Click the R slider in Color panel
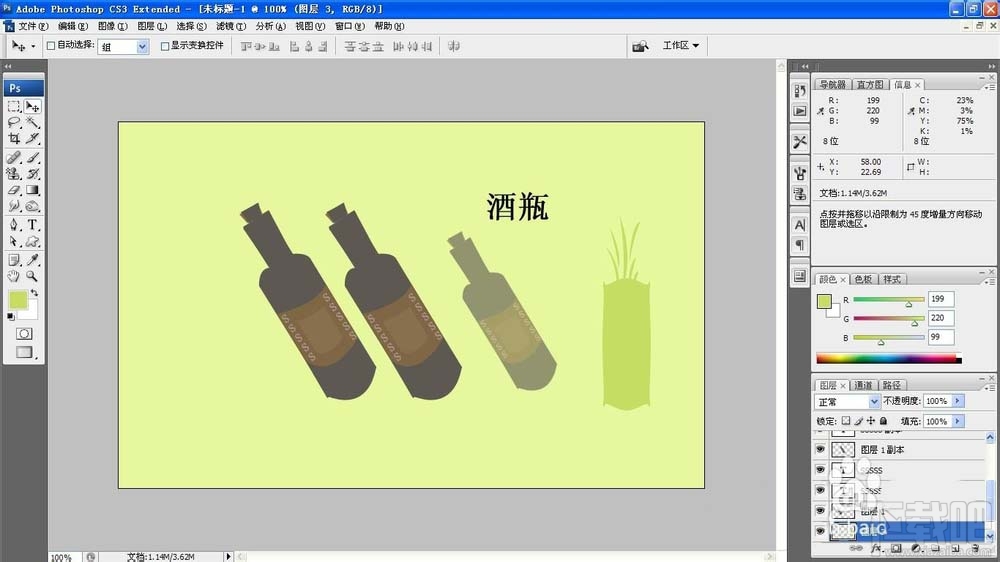Viewport: 1000px width, 562px height. click(x=888, y=300)
